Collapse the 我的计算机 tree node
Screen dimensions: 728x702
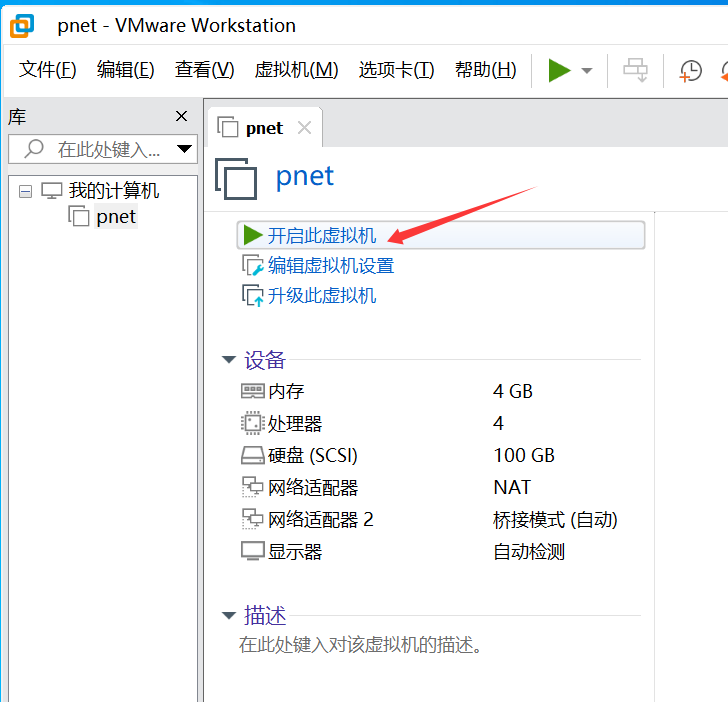point(26,191)
